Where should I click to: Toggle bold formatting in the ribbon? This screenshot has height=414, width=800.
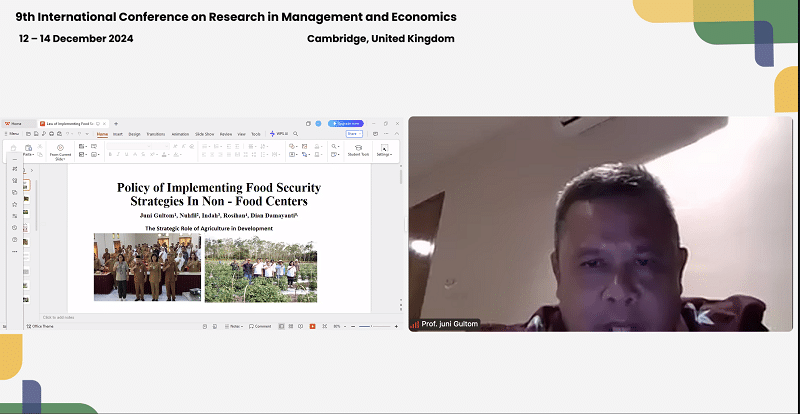click(x=111, y=155)
